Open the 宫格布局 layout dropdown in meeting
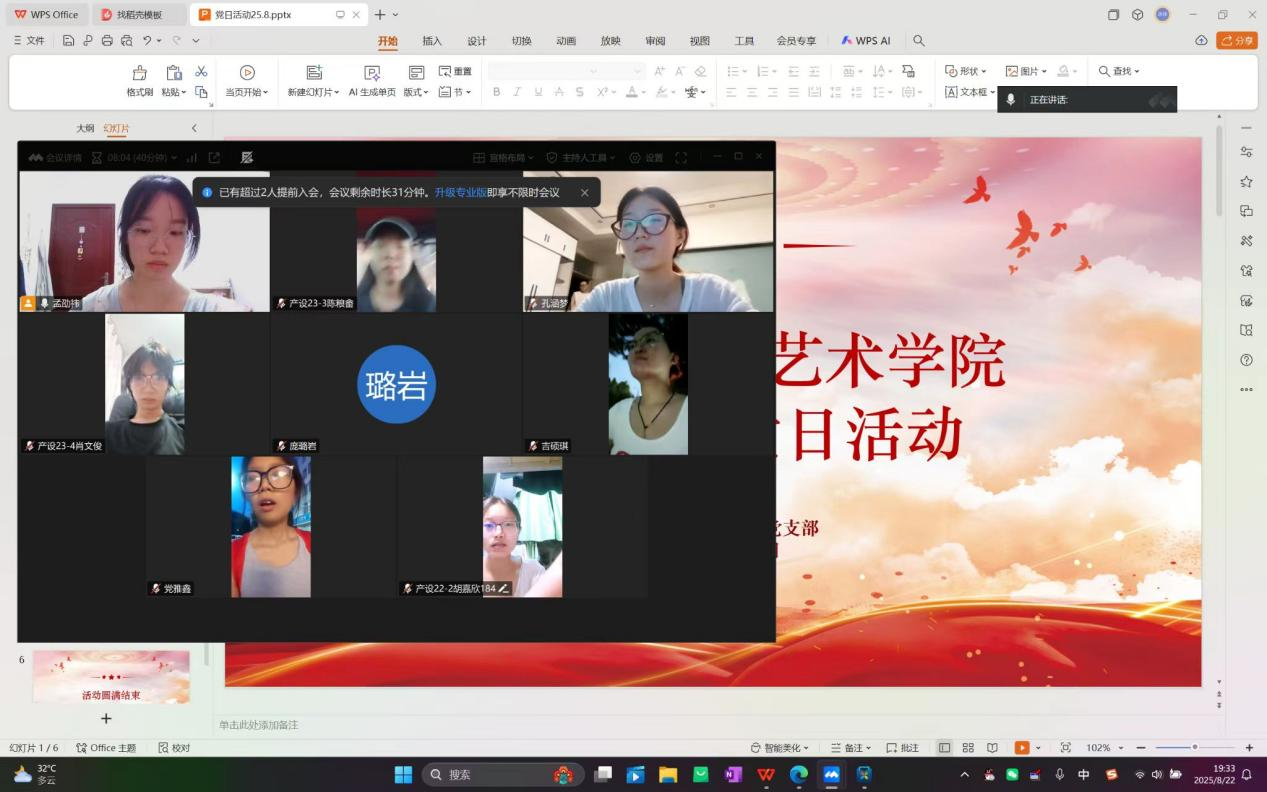Image resolution: width=1267 pixels, height=792 pixels. 503,158
